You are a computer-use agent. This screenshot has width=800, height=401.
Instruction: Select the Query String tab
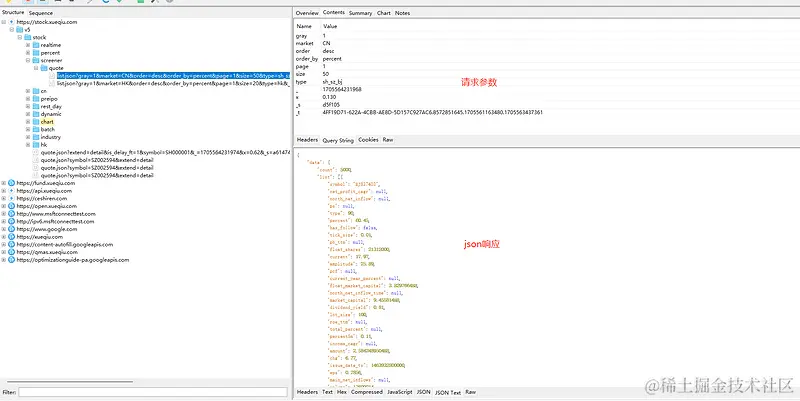338,140
